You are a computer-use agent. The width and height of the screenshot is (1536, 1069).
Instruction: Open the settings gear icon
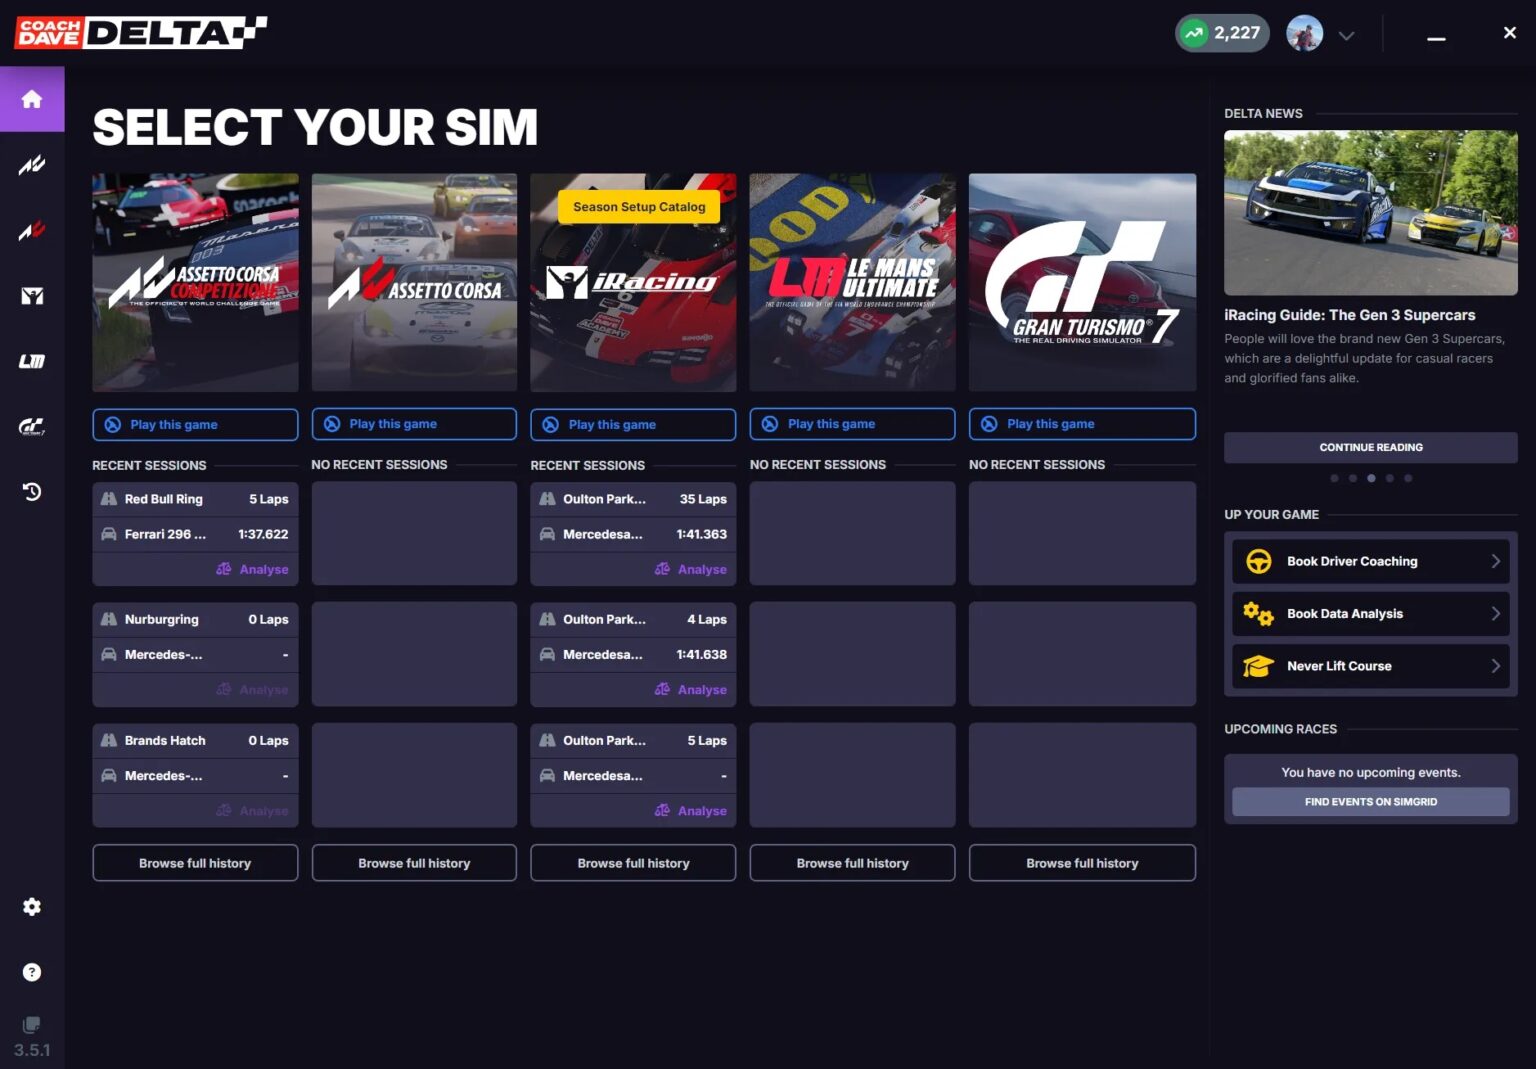click(32, 907)
